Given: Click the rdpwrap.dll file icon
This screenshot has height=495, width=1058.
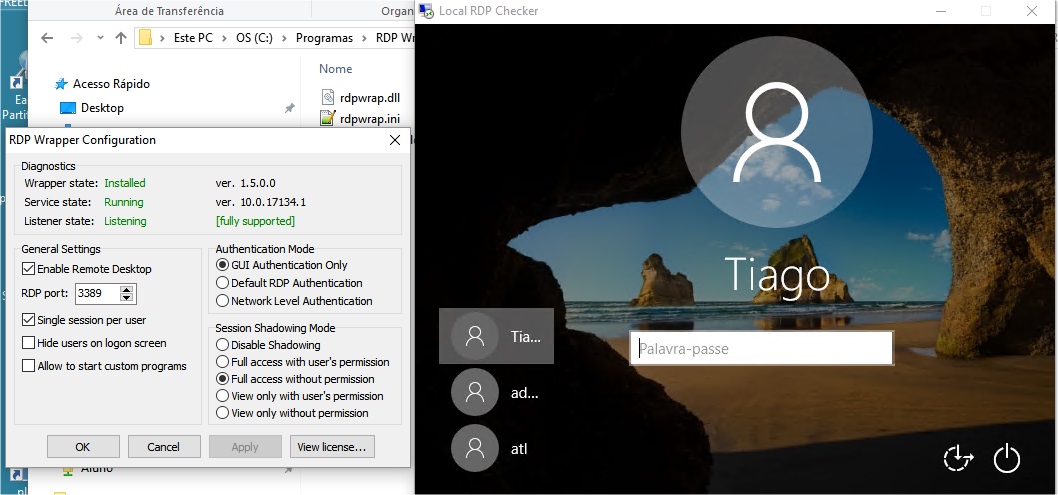Looking at the screenshot, I should click(328, 97).
